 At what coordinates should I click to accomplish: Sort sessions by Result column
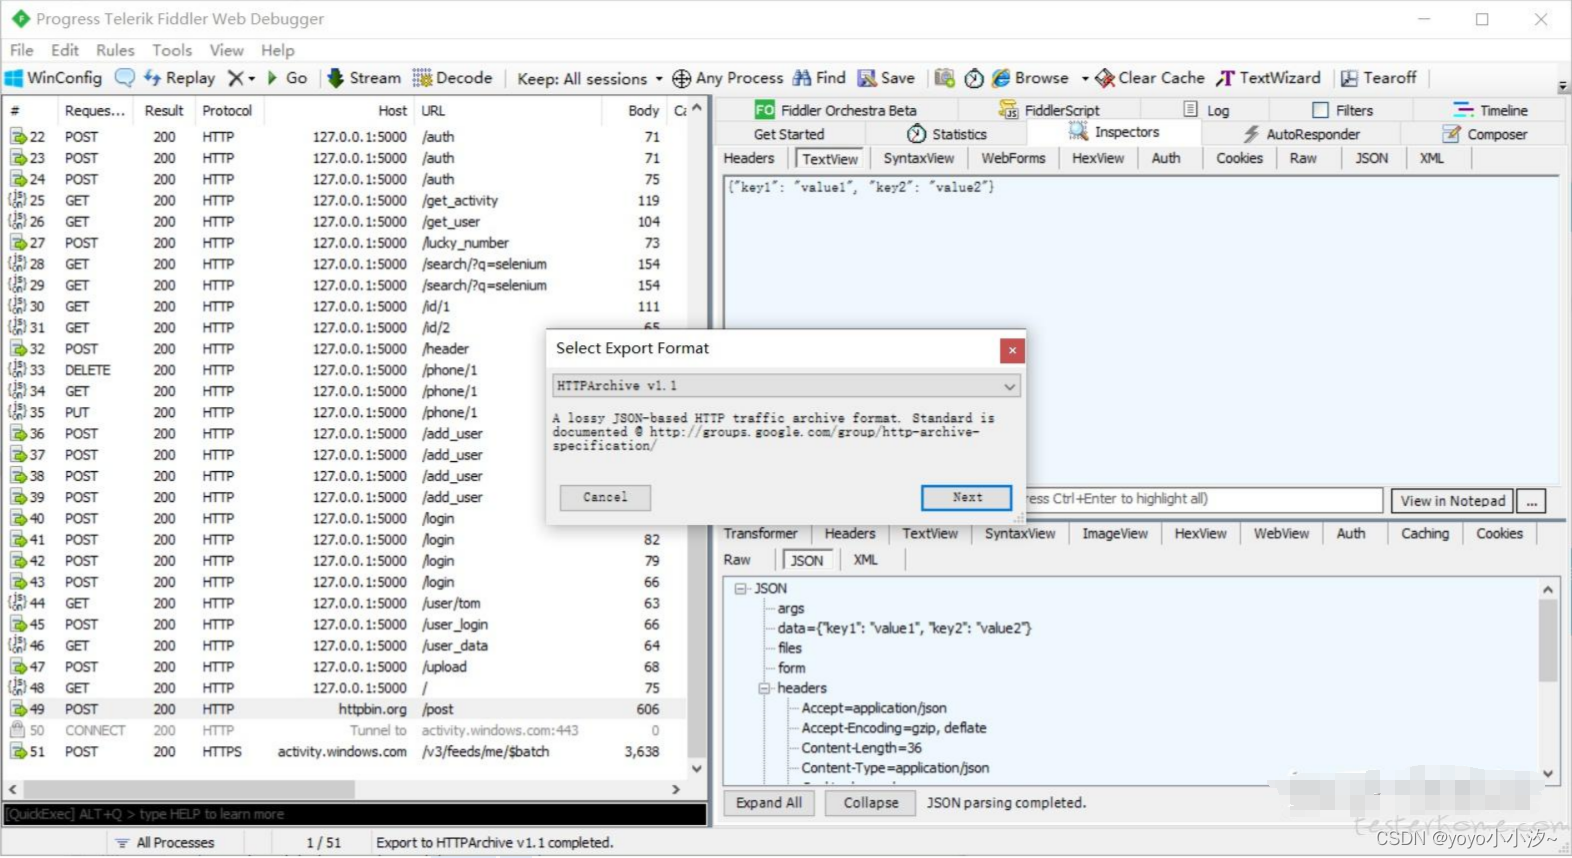click(x=164, y=111)
